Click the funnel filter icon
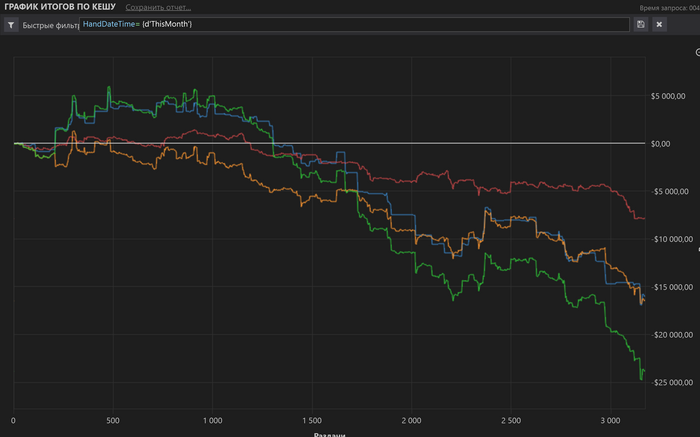Screen dimensions: 700x437 (x=11, y=25)
